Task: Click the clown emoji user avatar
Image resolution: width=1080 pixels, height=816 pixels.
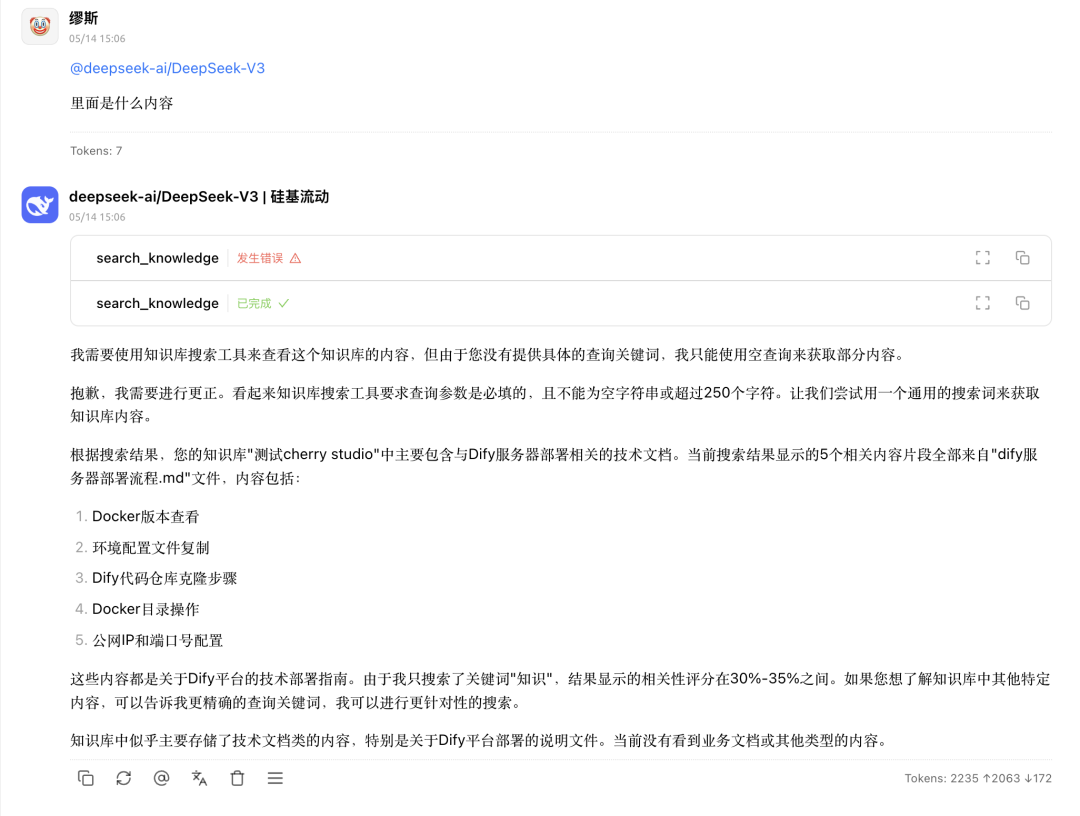Action: [40, 26]
